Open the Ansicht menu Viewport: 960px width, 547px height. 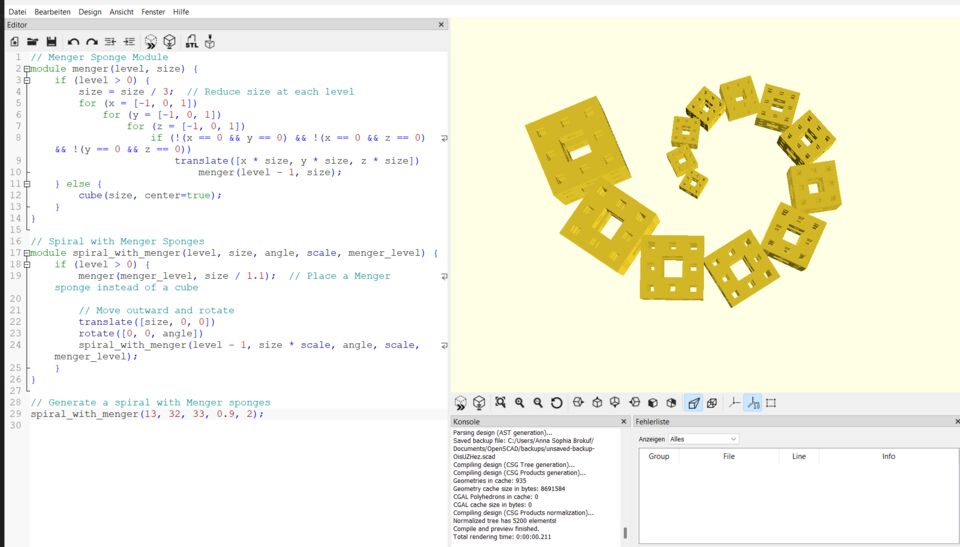(121, 12)
